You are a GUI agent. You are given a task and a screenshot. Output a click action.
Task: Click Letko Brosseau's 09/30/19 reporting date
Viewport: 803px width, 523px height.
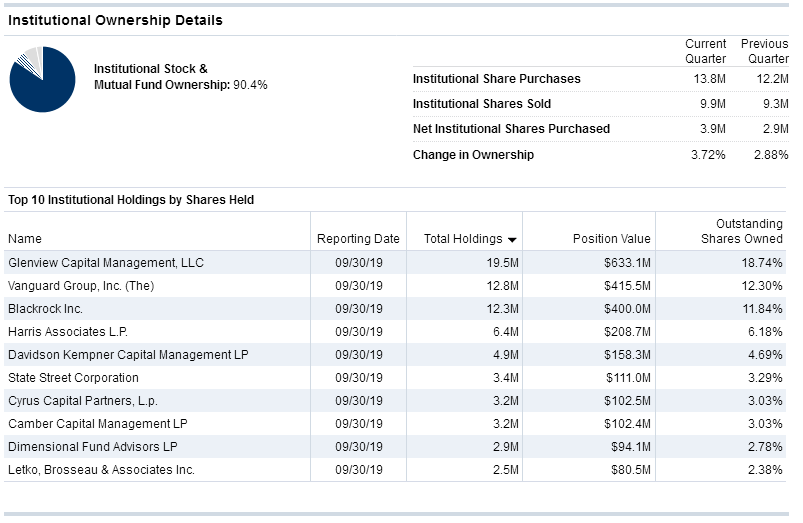(358, 470)
